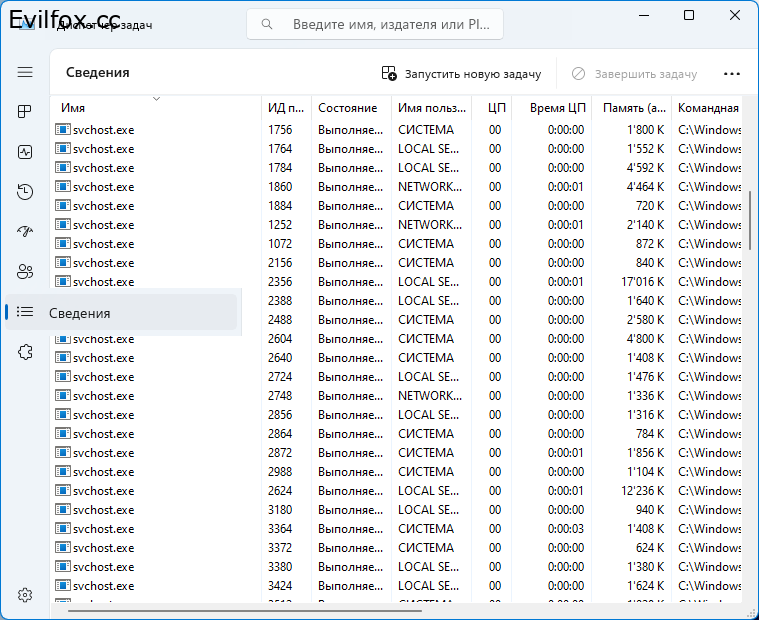Open the three-dot more options menu
Viewport: 759px width, 620px height.
(731, 74)
